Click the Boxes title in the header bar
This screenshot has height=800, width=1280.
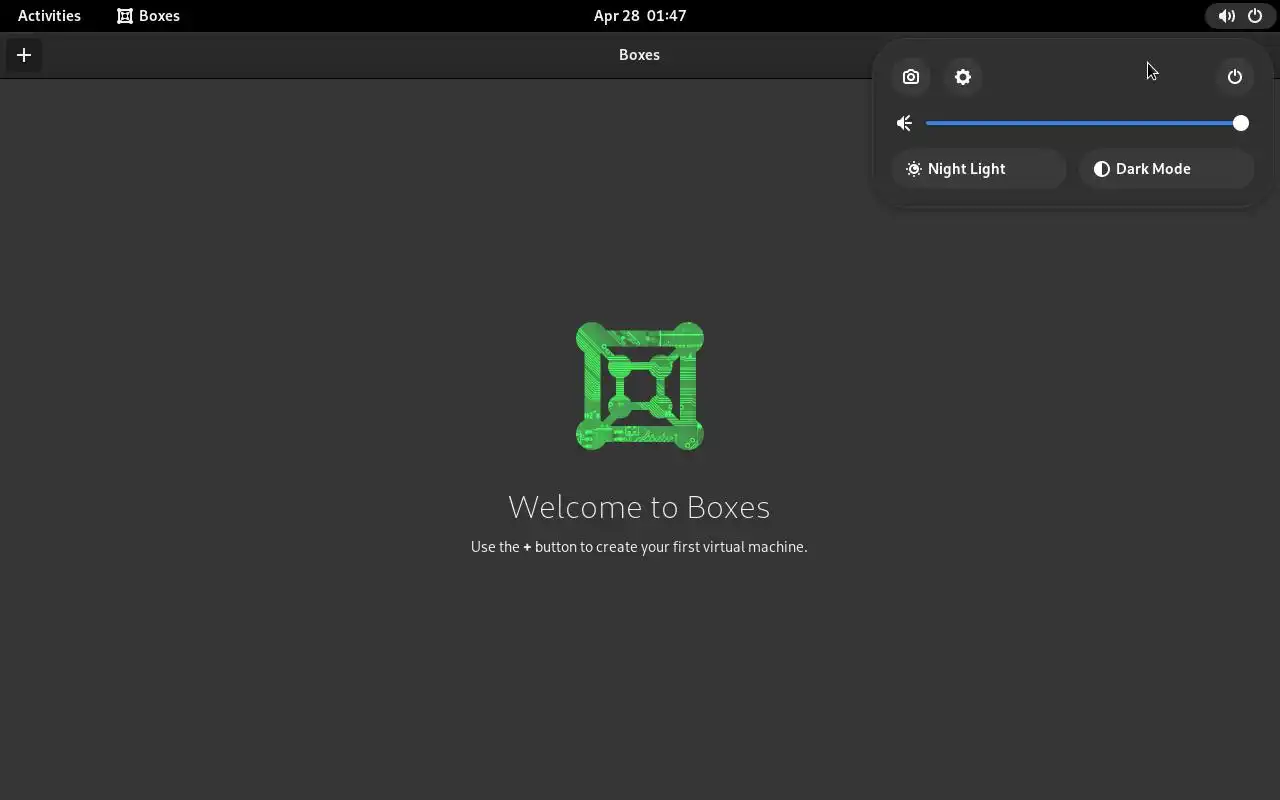tap(639, 55)
